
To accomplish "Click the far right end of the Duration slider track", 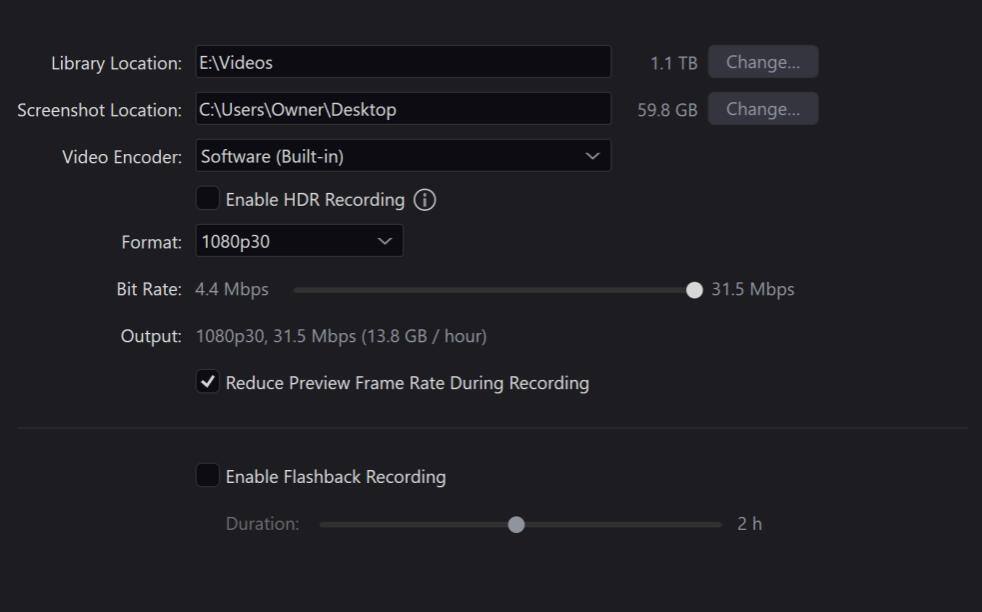I will tap(719, 524).
